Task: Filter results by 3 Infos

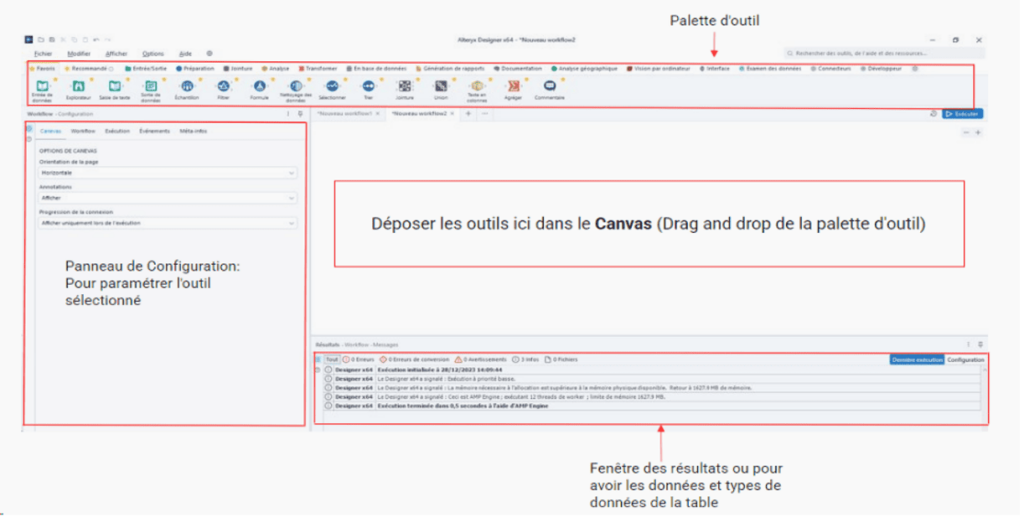Action: pyautogui.click(x=526, y=360)
